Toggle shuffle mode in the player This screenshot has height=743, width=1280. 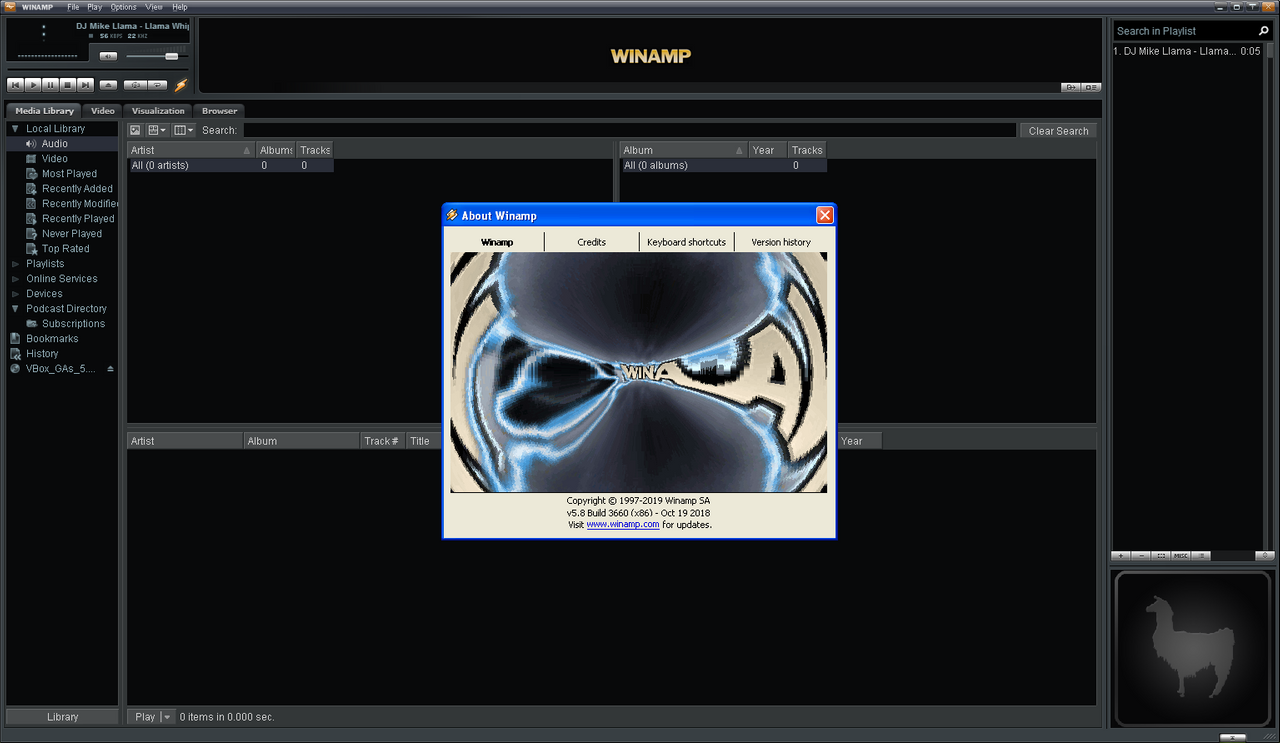click(x=136, y=86)
